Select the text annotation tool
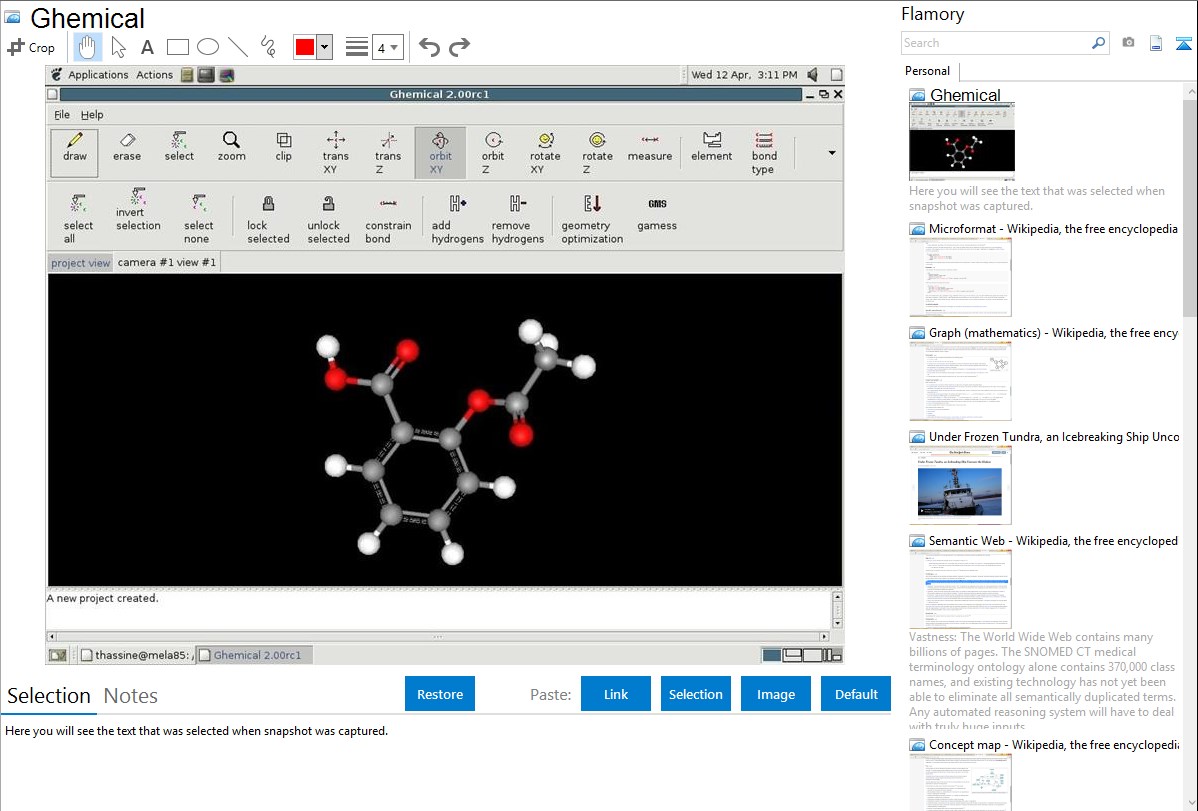 pos(147,47)
